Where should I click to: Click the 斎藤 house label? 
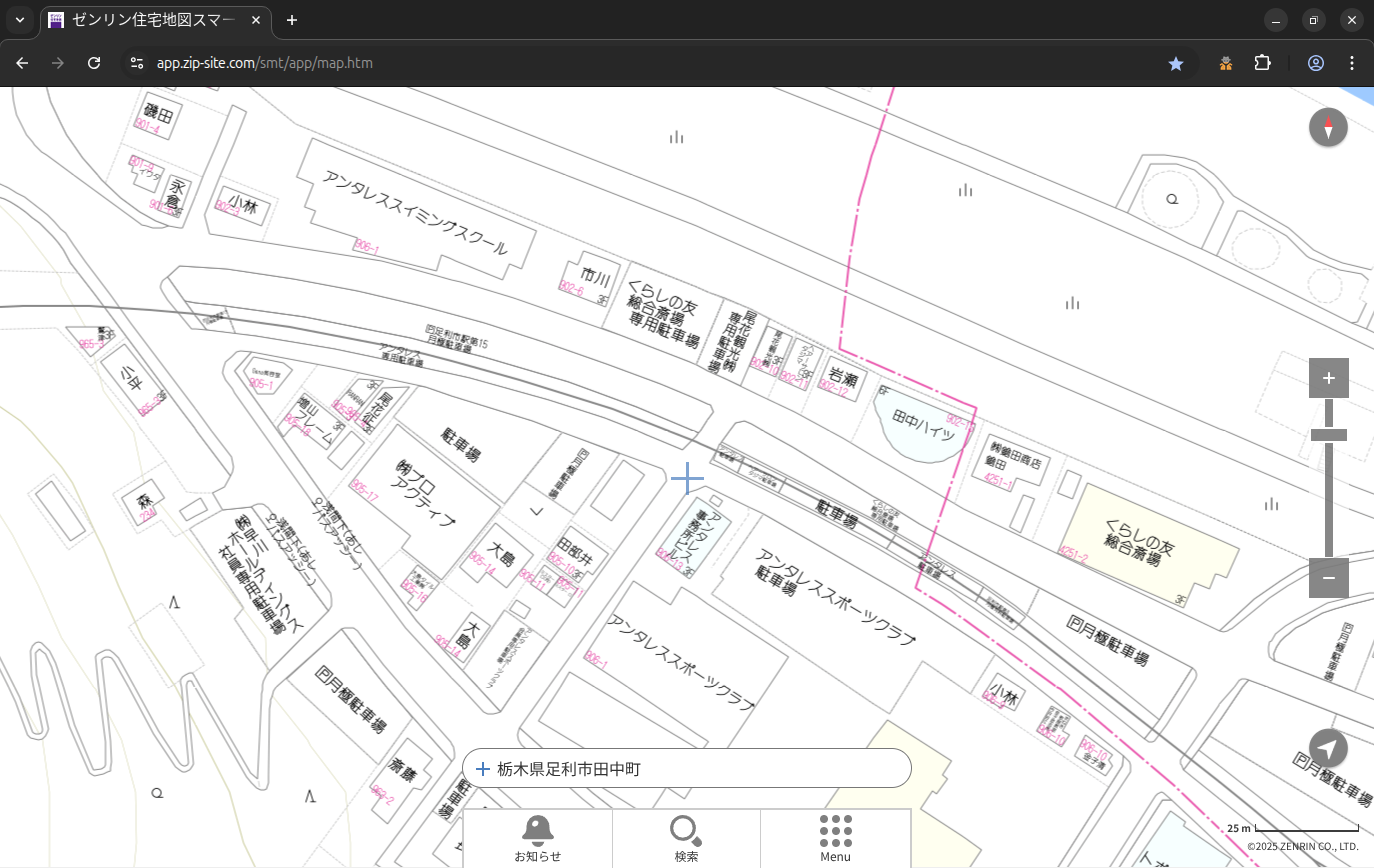[x=402, y=769]
